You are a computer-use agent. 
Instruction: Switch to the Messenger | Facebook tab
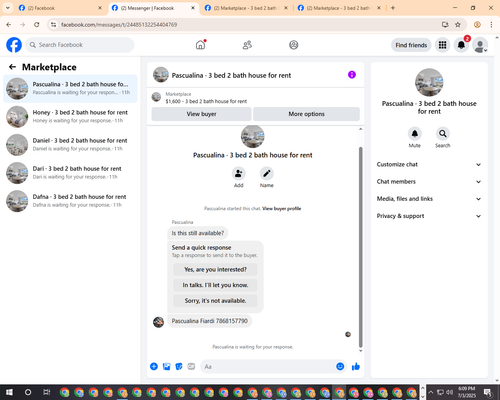(153, 8)
